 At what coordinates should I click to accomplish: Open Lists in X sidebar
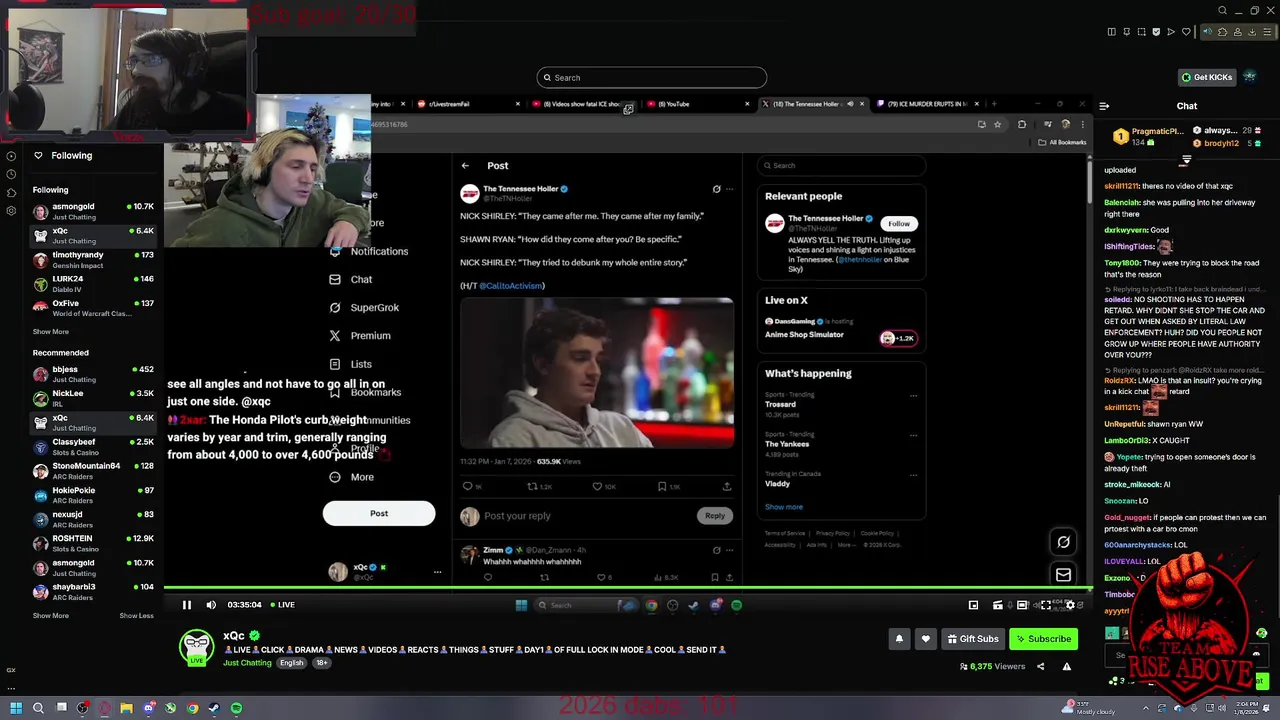pos(351,364)
